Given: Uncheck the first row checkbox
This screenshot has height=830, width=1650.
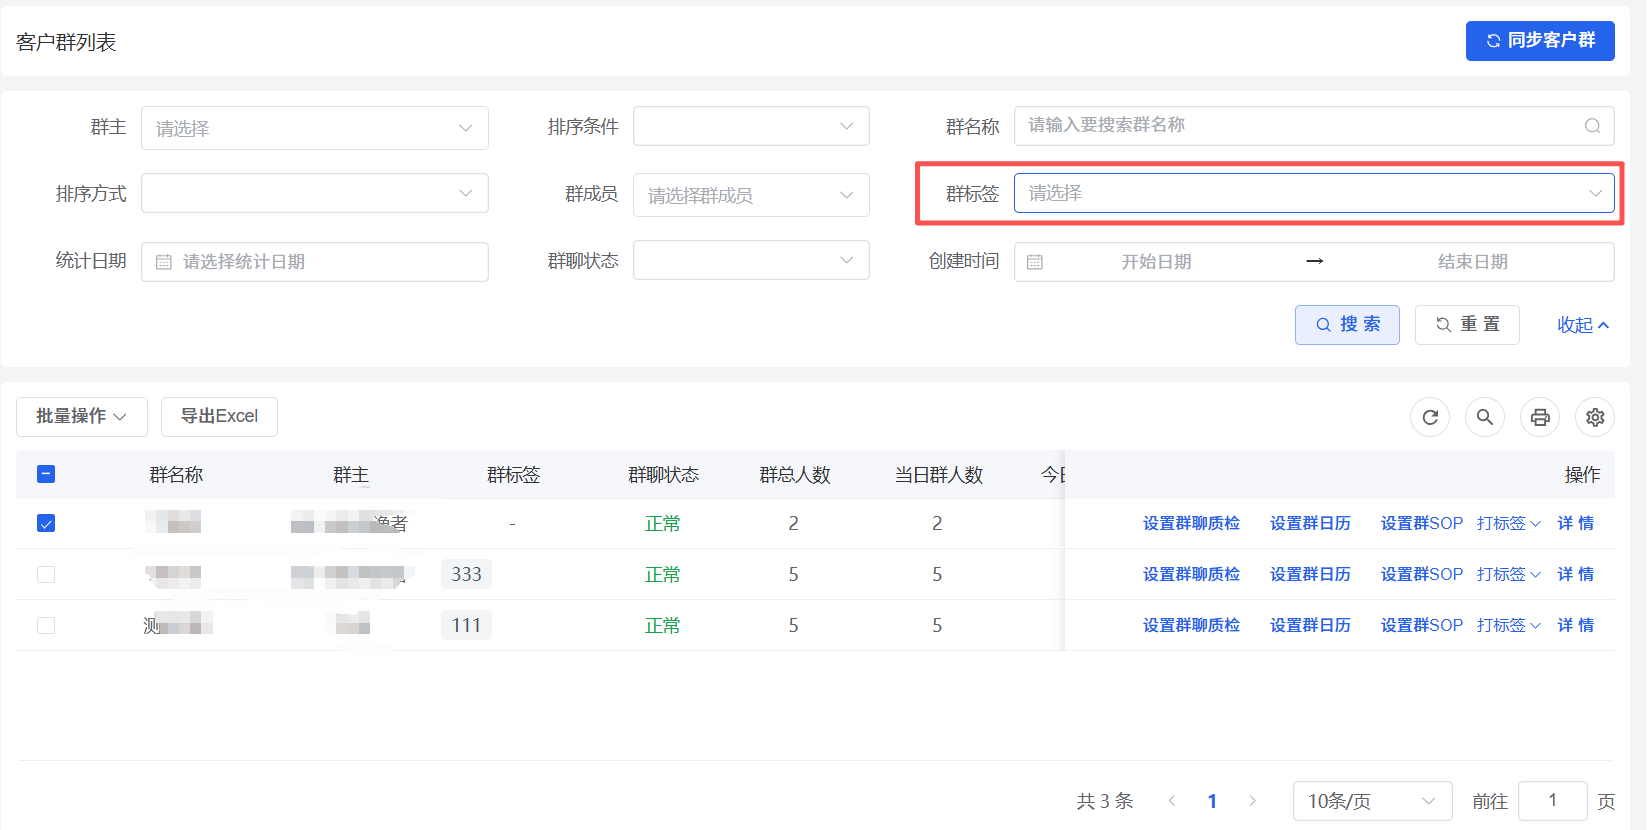Looking at the screenshot, I should (46, 523).
